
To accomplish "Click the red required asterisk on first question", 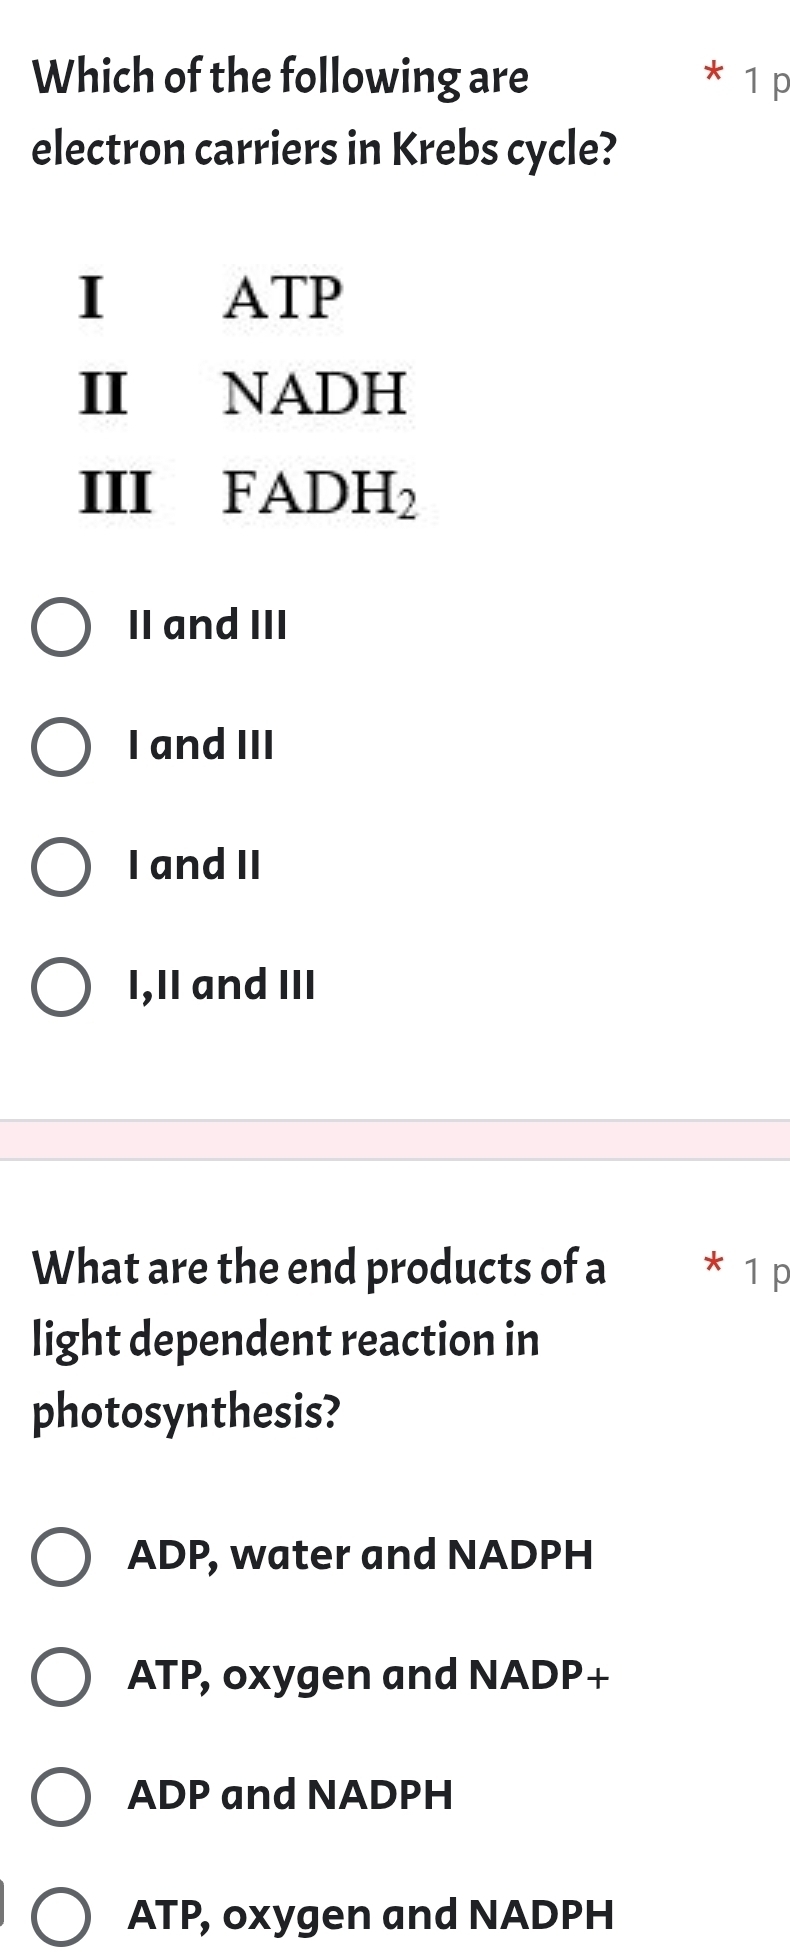I will pyautogui.click(x=714, y=72).
